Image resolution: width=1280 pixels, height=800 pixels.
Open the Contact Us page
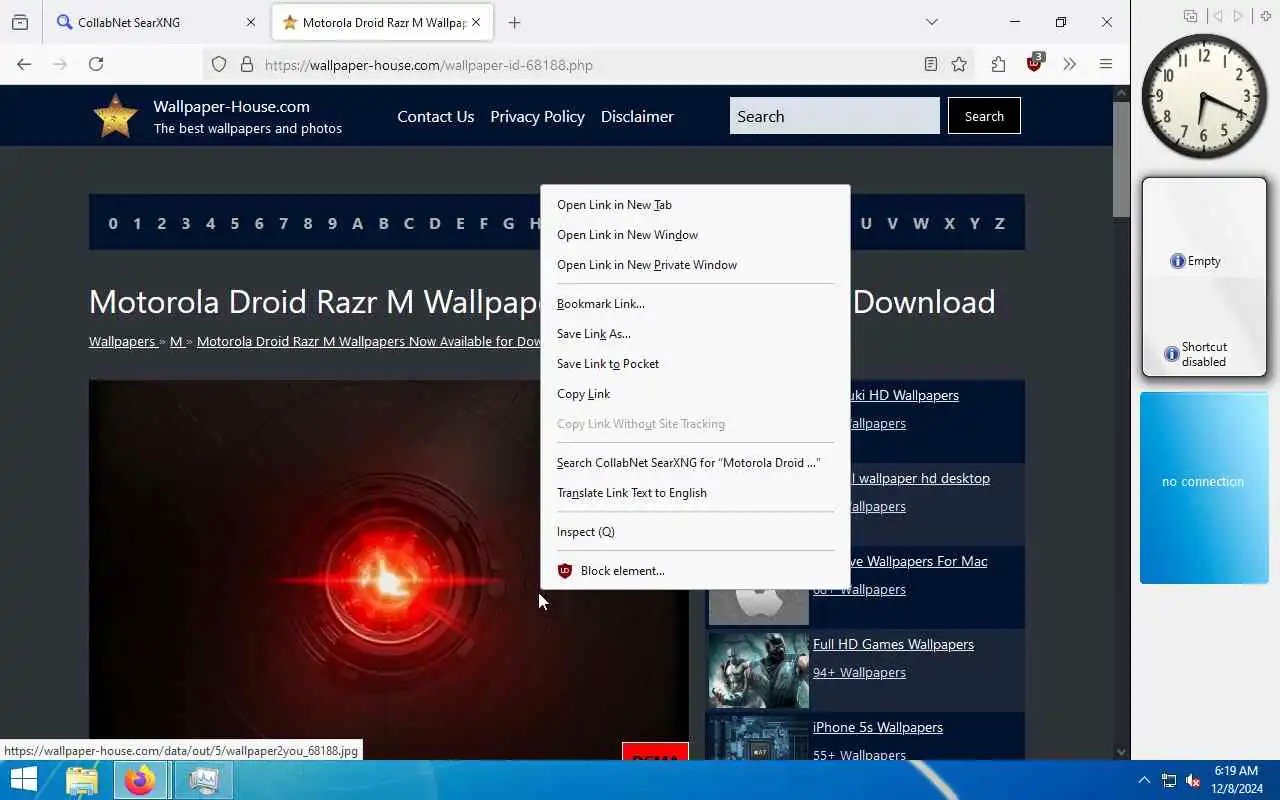435,116
